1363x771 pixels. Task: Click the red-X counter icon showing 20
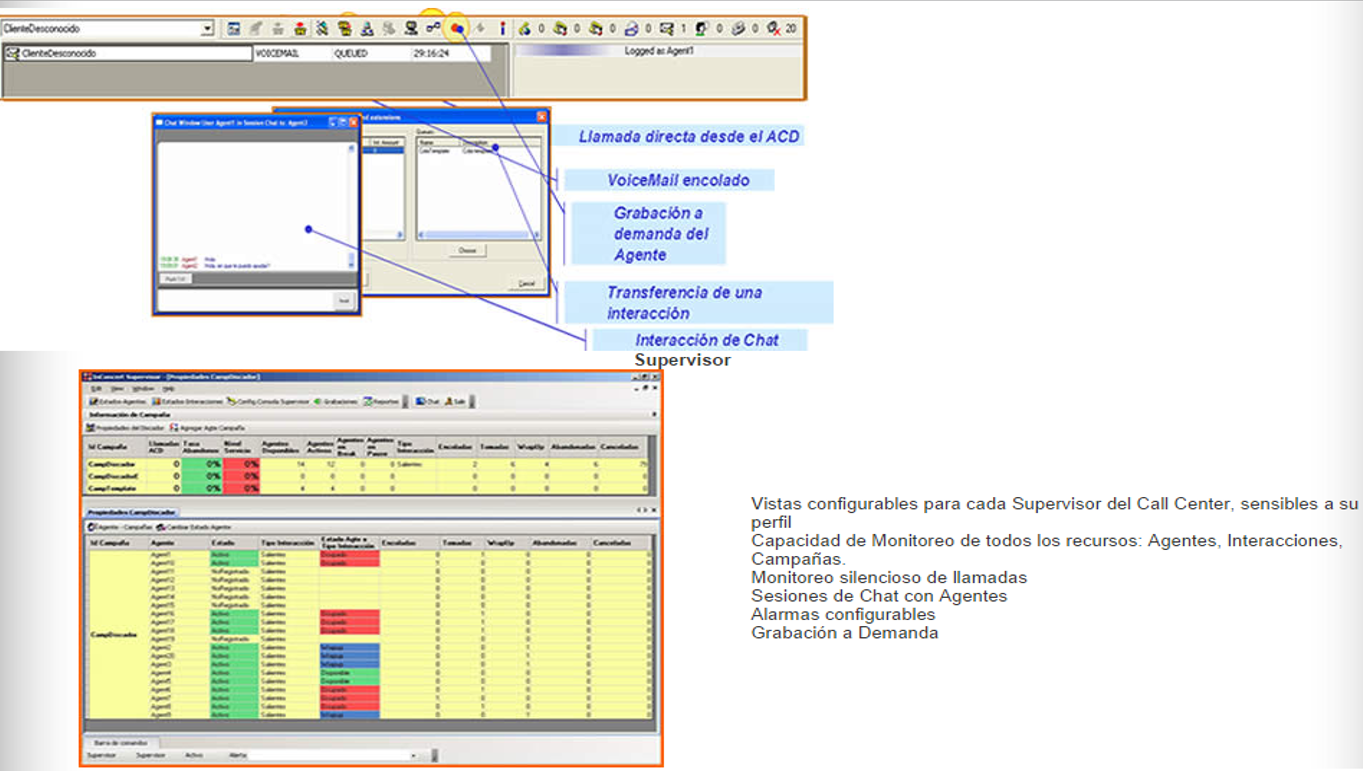click(x=774, y=29)
